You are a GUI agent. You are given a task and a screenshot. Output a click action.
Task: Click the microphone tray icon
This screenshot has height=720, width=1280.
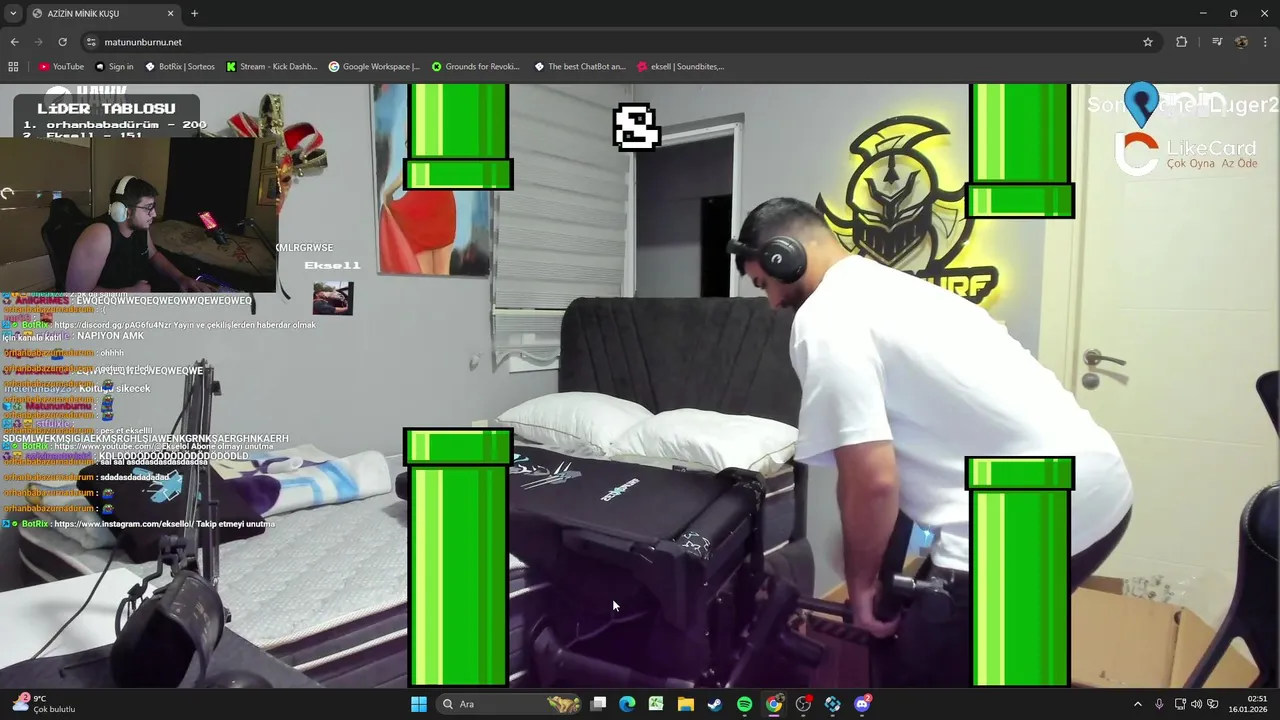1159,704
